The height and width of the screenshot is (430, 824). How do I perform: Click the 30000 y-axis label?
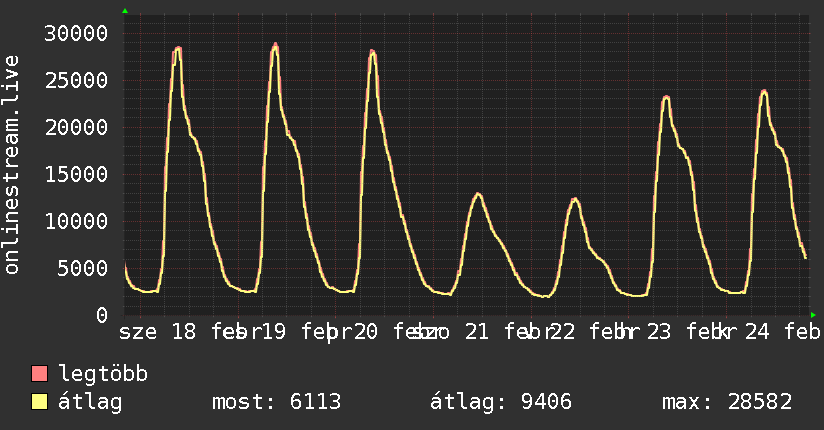tap(76, 34)
